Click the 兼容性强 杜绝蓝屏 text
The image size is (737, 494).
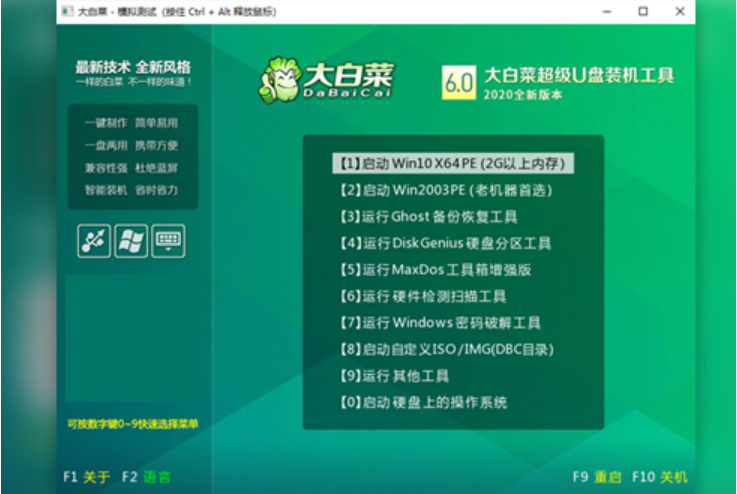tap(131, 168)
